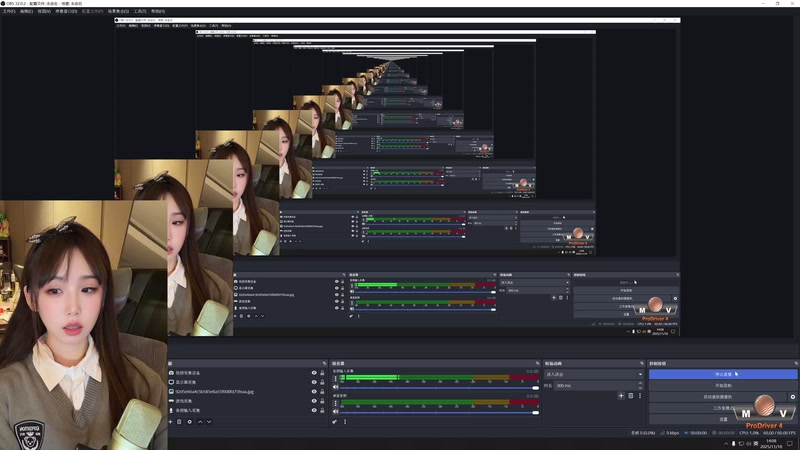Select the 游戏采集 source row

point(247,401)
